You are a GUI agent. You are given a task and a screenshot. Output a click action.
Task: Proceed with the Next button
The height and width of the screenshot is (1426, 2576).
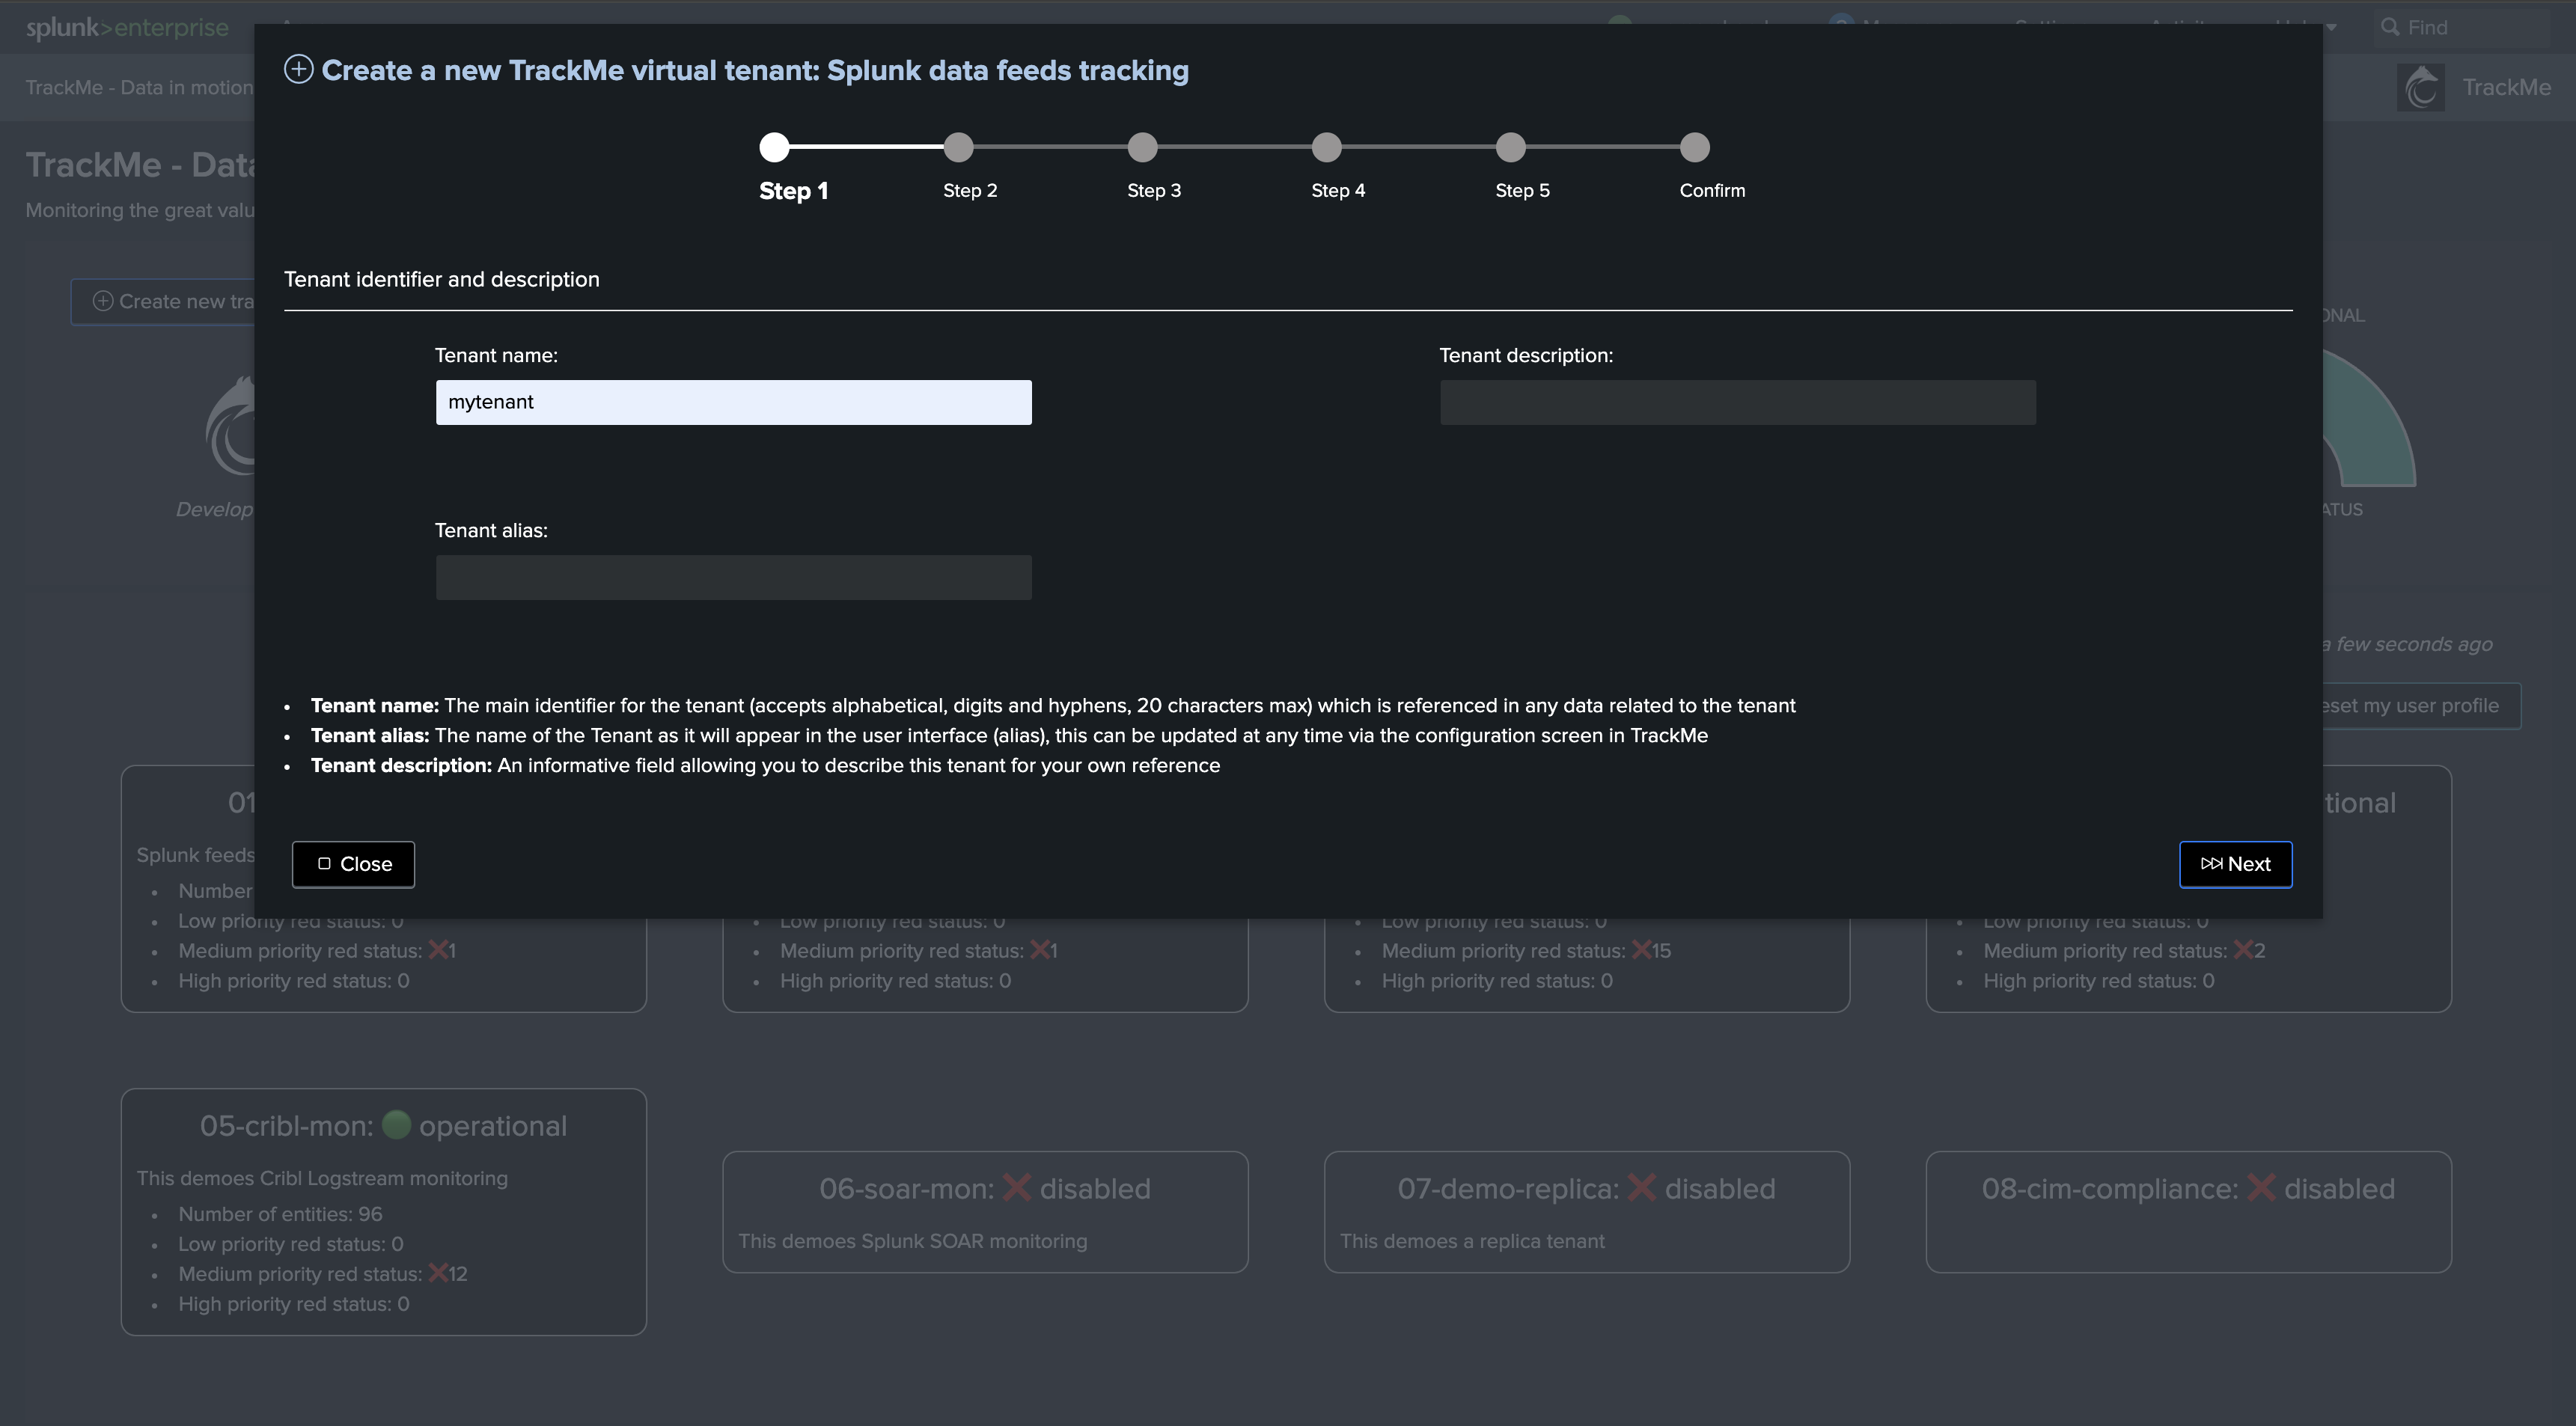tap(2235, 864)
